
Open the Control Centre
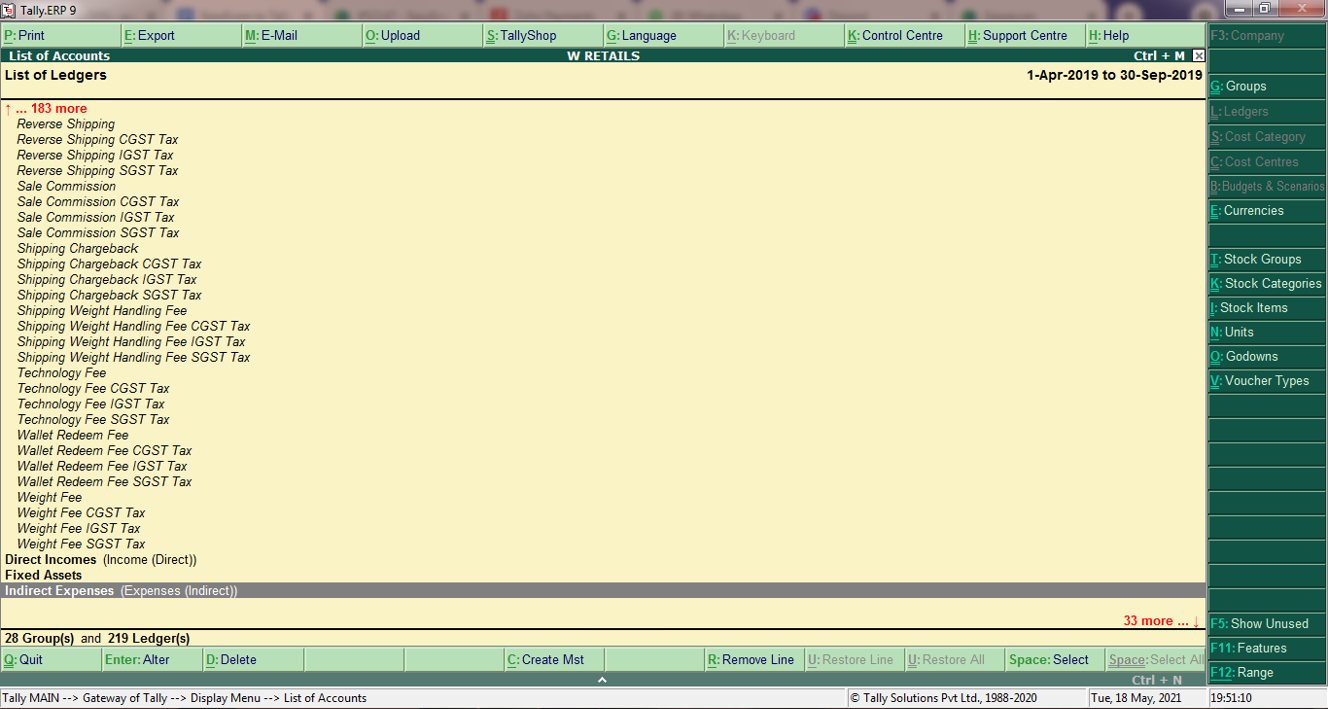click(x=905, y=35)
